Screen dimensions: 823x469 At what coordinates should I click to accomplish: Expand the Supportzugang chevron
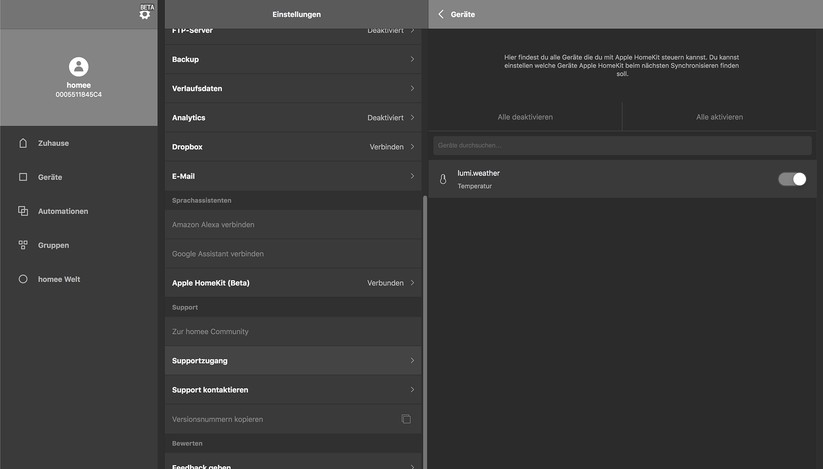click(x=413, y=360)
